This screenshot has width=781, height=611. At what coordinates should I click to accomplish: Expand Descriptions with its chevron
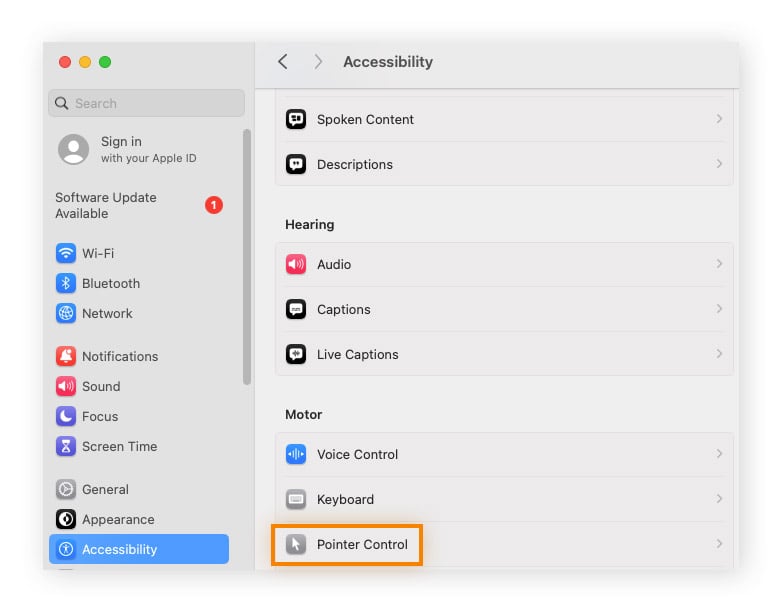[x=719, y=163]
